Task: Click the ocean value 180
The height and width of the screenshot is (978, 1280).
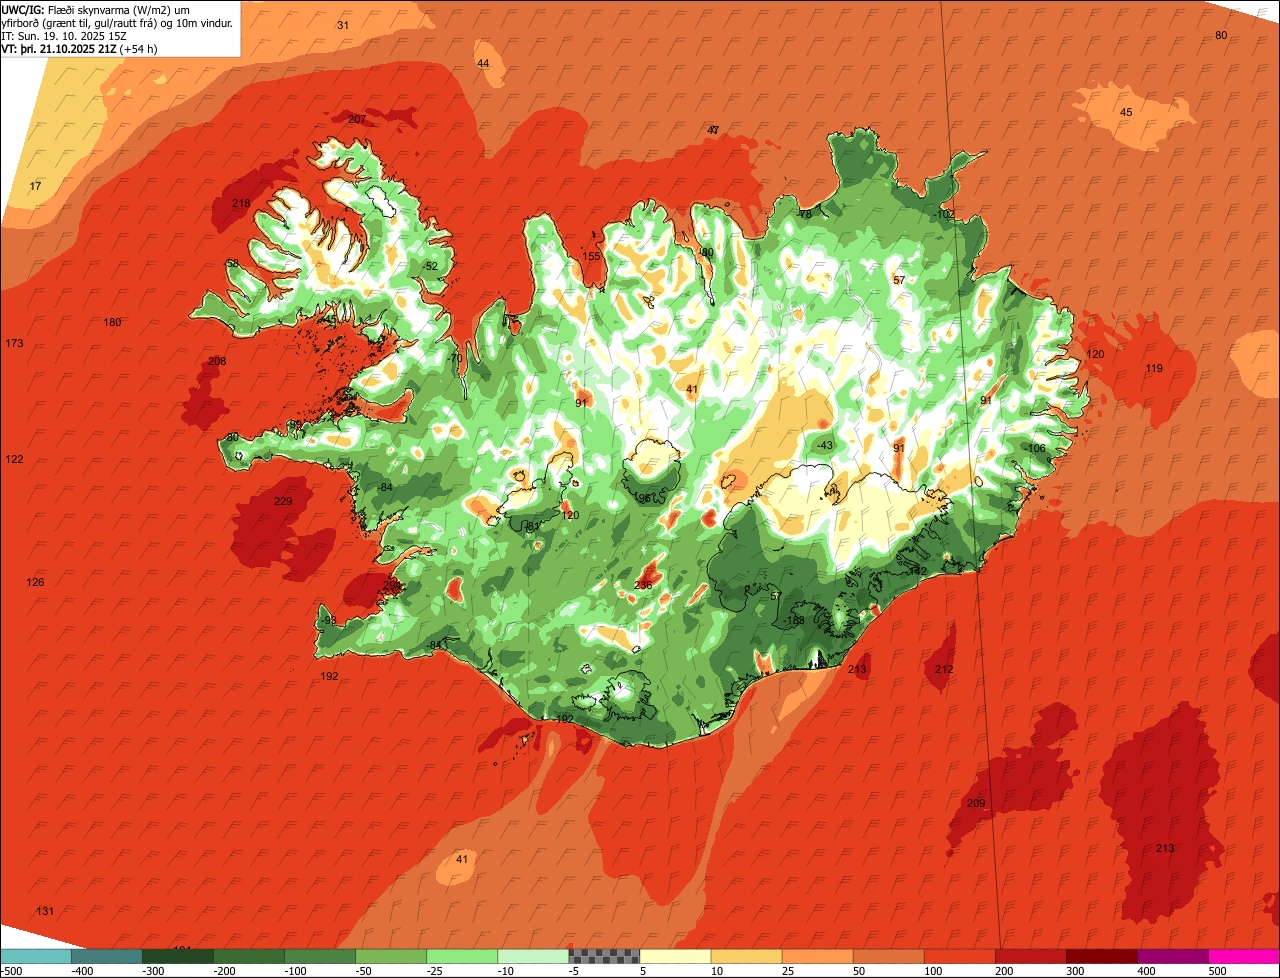Action: (112, 322)
